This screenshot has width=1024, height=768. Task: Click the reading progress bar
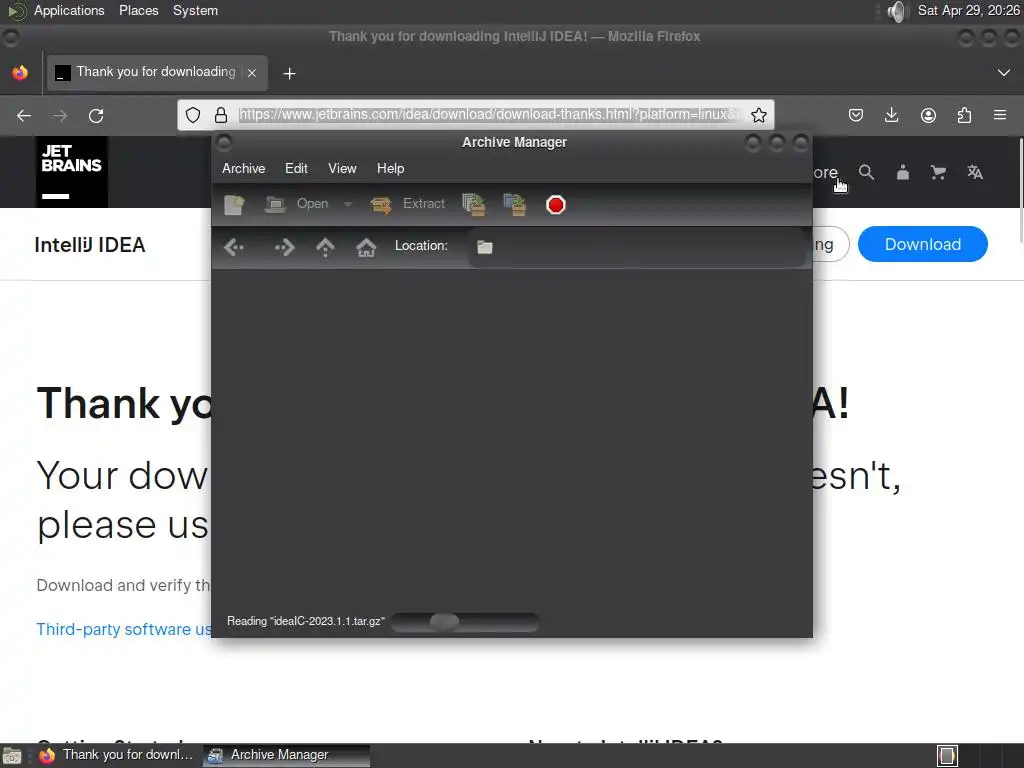click(464, 622)
